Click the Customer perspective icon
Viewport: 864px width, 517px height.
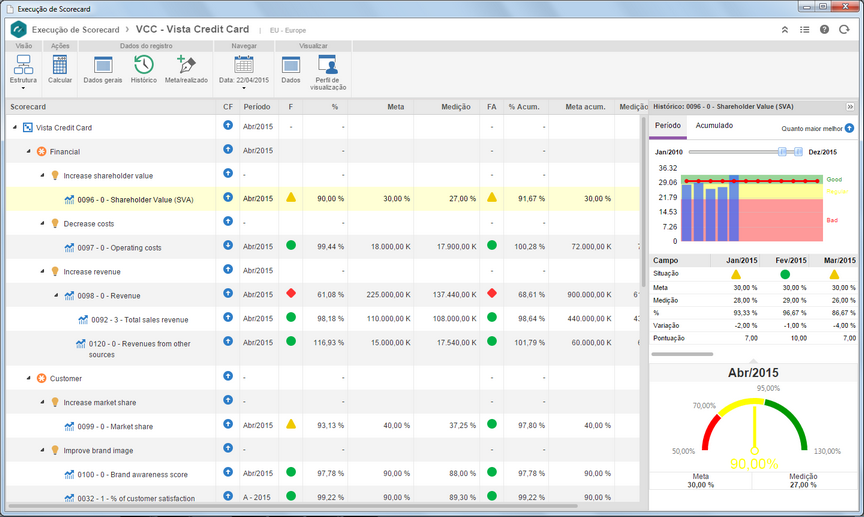(x=41, y=379)
